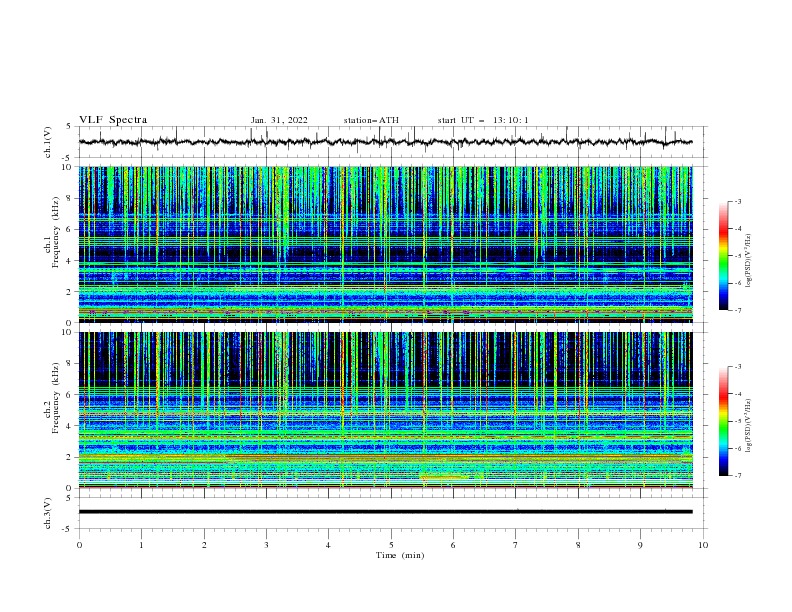
Task: Click the "-7" value on ch.2 colorbar
Action: 737,475
